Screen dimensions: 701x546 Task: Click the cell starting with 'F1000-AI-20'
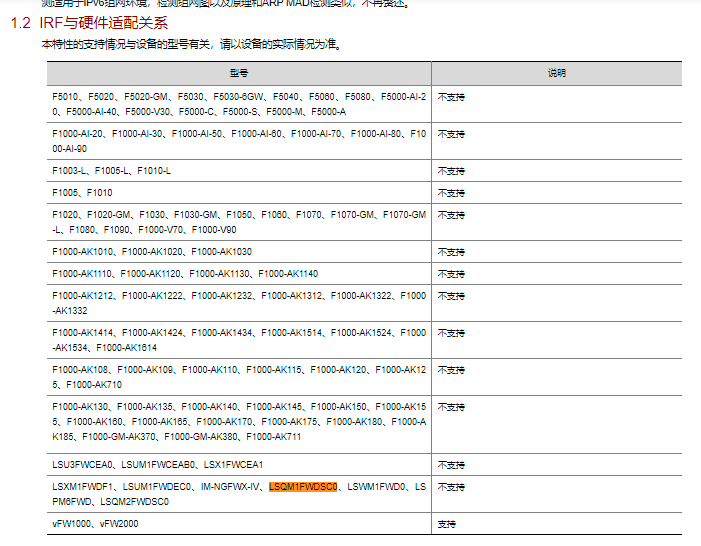239,141
